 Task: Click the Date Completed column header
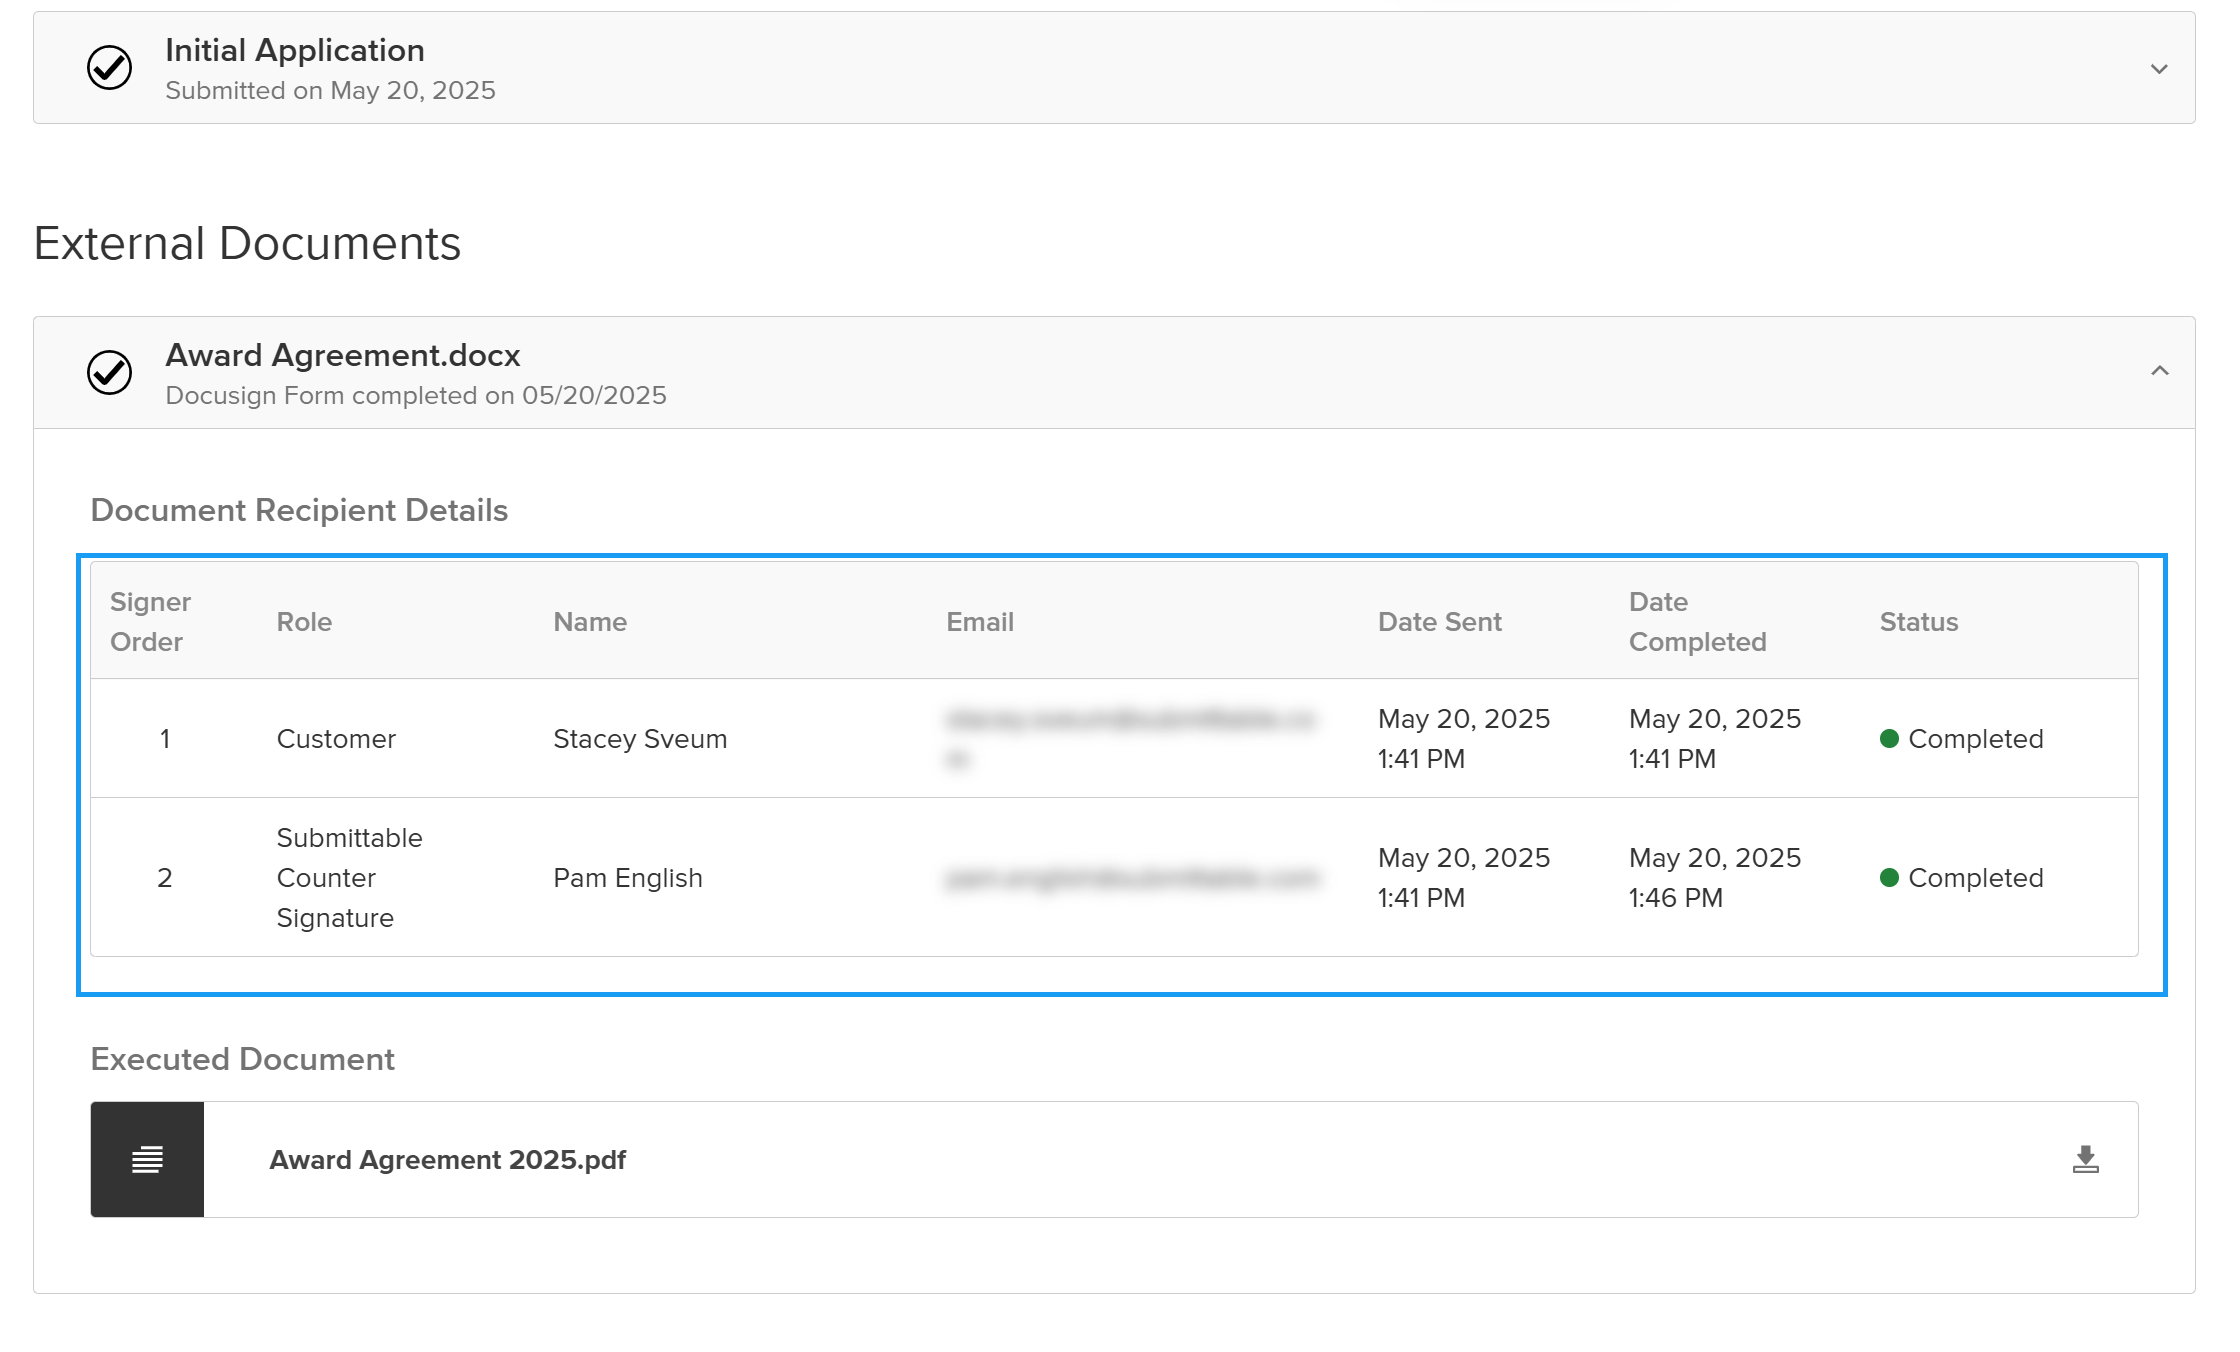point(1697,621)
